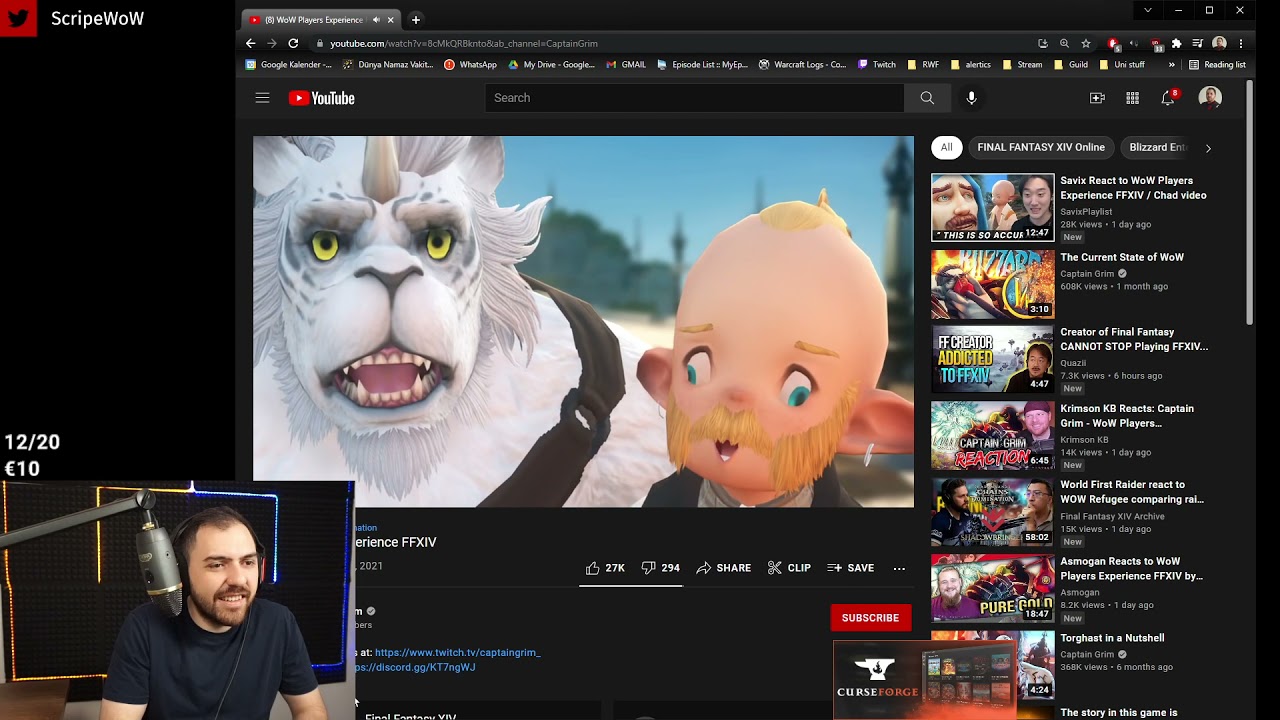Open the alertics bookmark folder
This screenshot has height=720, width=1280.
coord(971,65)
